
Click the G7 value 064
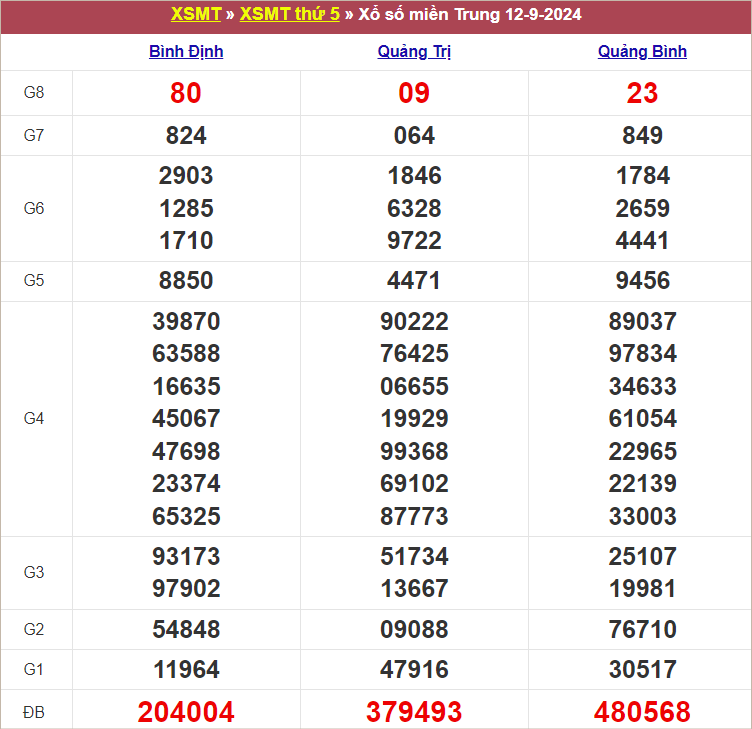pos(414,135)
